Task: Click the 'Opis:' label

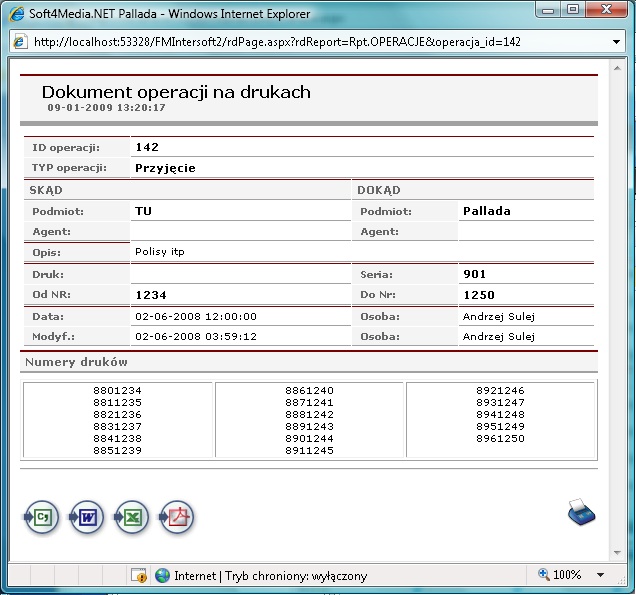Action: 47,253
